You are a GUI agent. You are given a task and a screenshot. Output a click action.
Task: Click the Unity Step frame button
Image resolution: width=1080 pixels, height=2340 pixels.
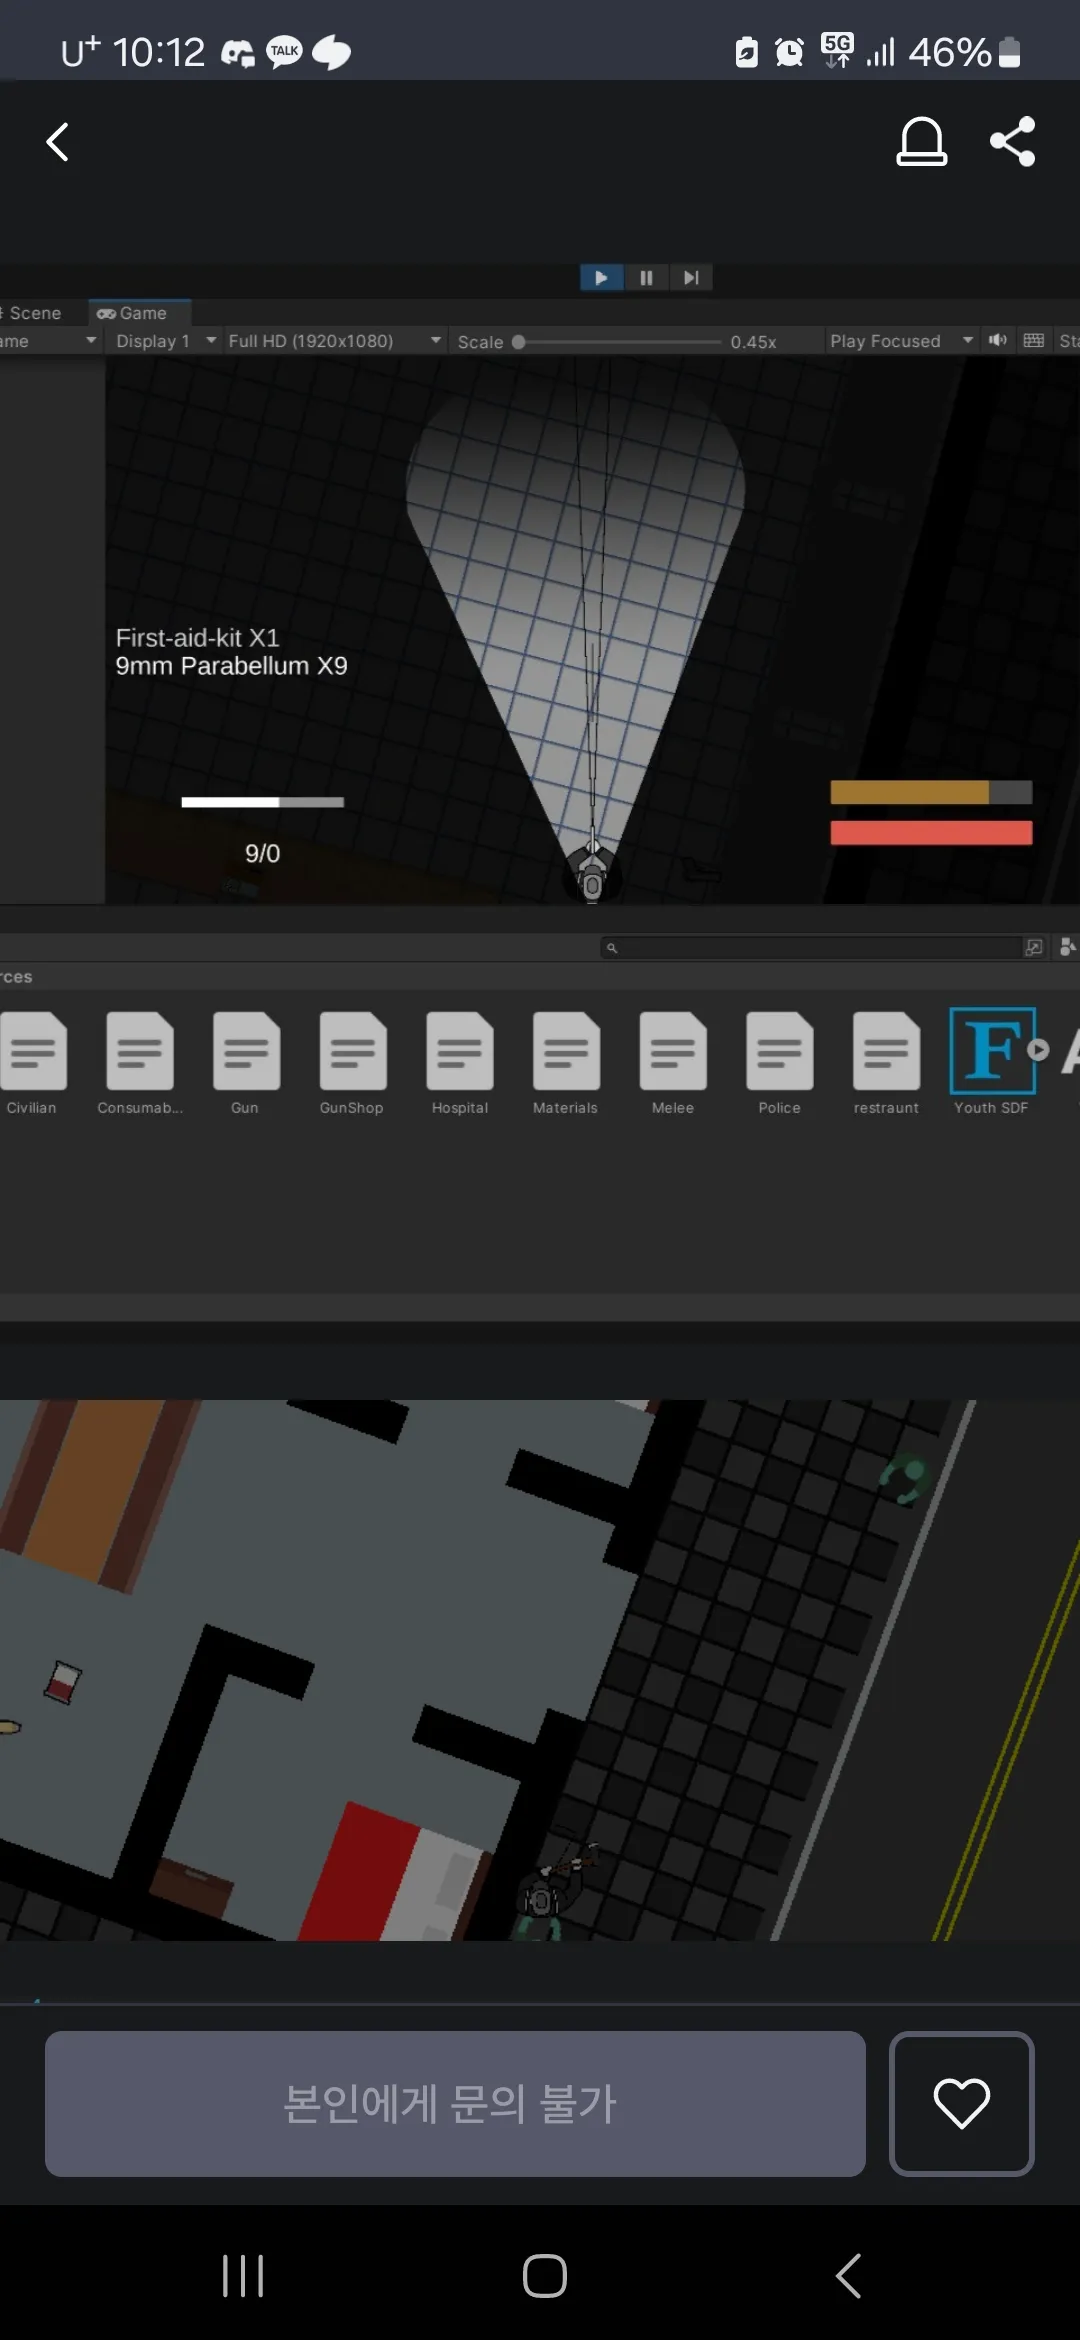(x=690, y=277)
